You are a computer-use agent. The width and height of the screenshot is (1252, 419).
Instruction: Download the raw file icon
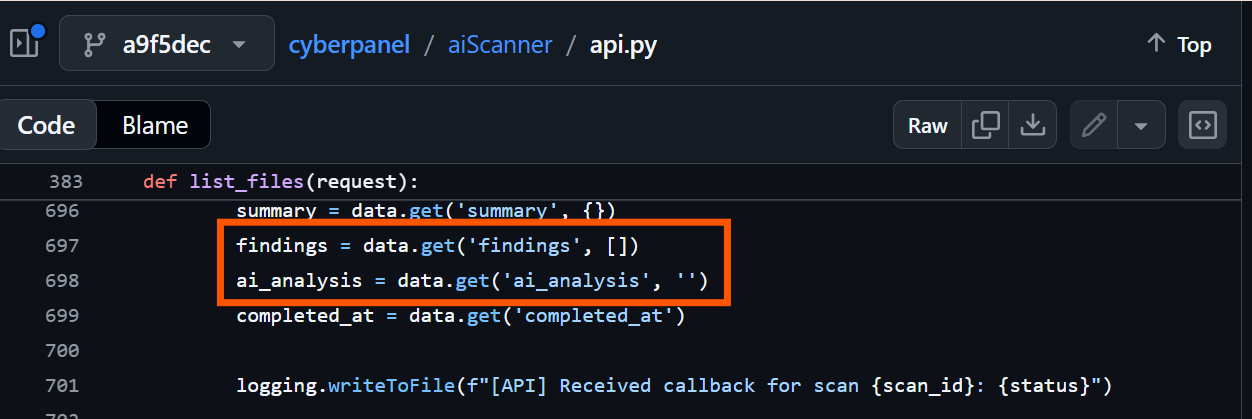tap(1032, 125)
